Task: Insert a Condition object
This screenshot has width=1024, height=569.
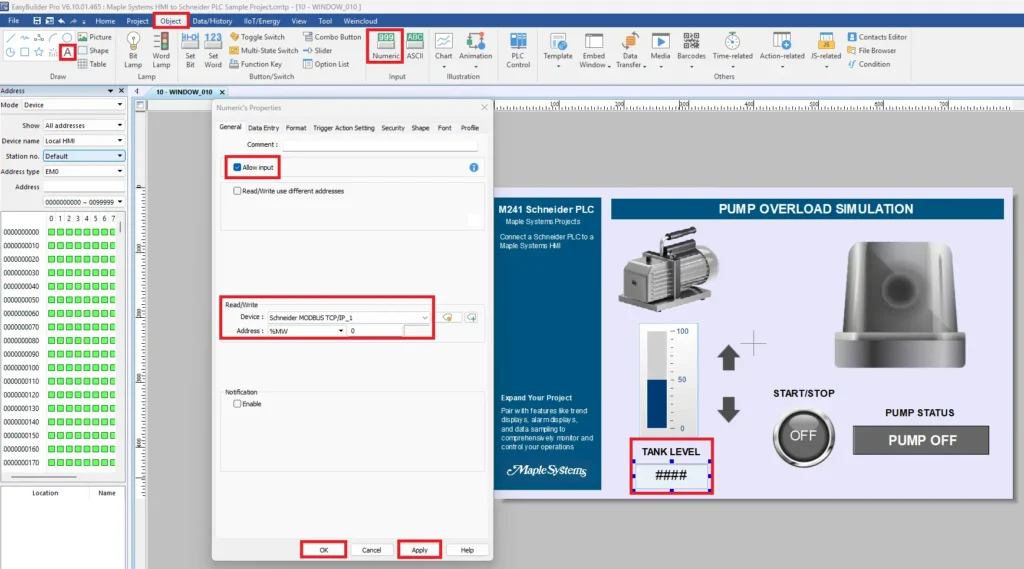Action: 869,64
